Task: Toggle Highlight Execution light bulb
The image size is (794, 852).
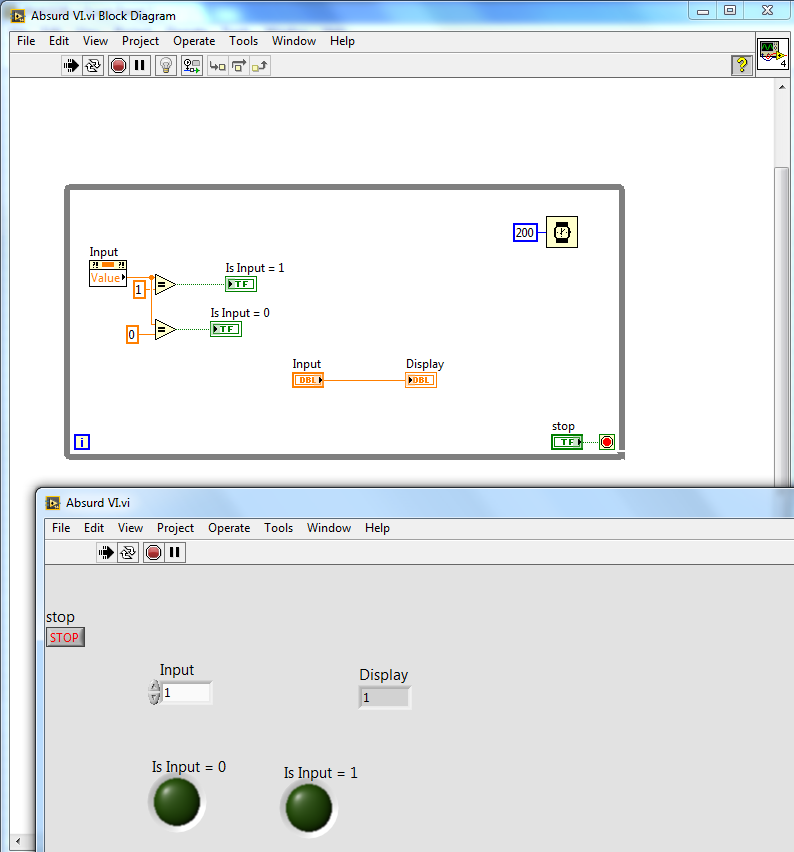Action: [x=166, y=66]
